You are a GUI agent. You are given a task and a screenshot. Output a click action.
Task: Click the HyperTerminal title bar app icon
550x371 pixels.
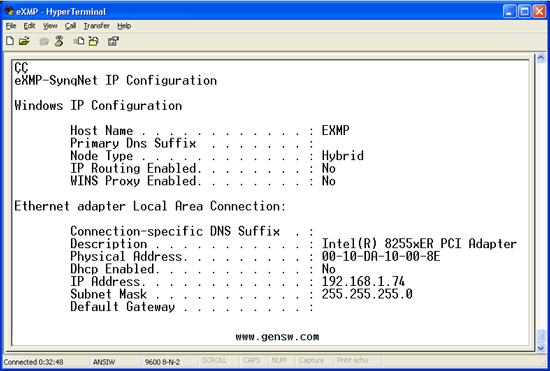pos(9,11)
